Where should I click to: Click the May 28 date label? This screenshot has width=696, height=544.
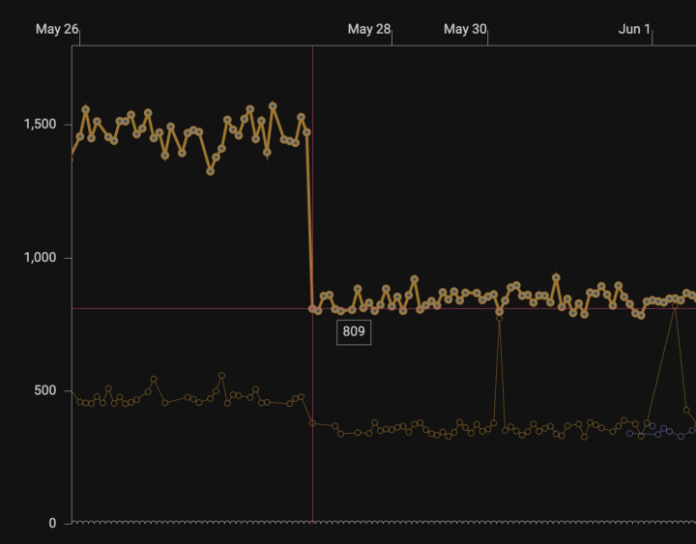point(369,29)
